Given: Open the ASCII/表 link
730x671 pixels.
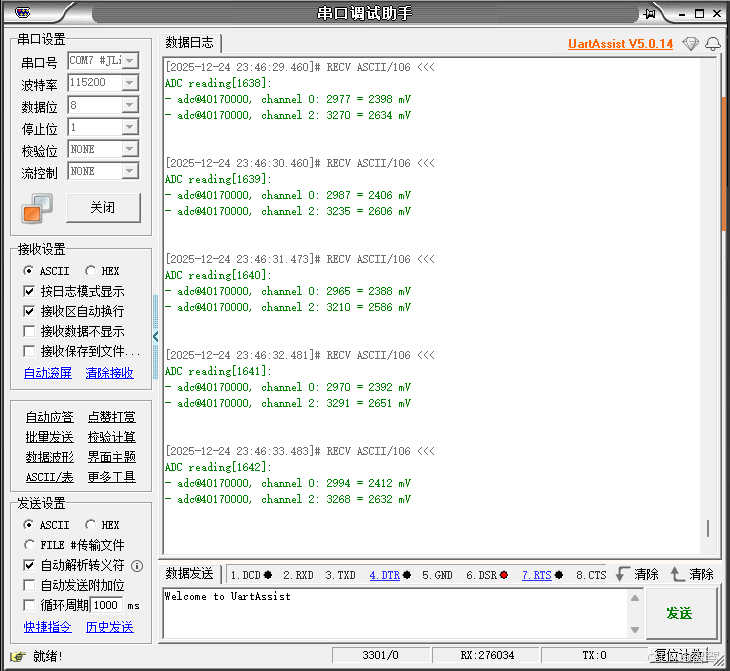Looking at the screenshot, I should [49, 477].
